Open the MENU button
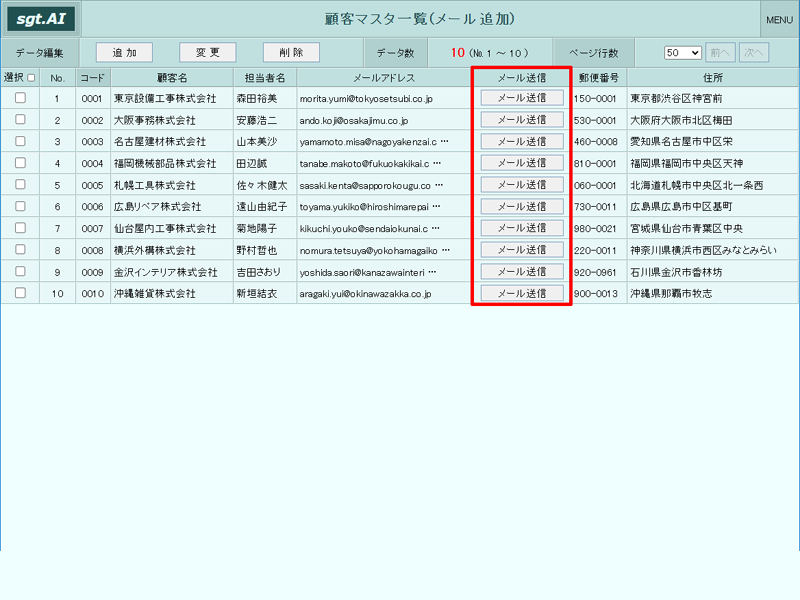The image size is (800, 600). (x=779, y=19)
